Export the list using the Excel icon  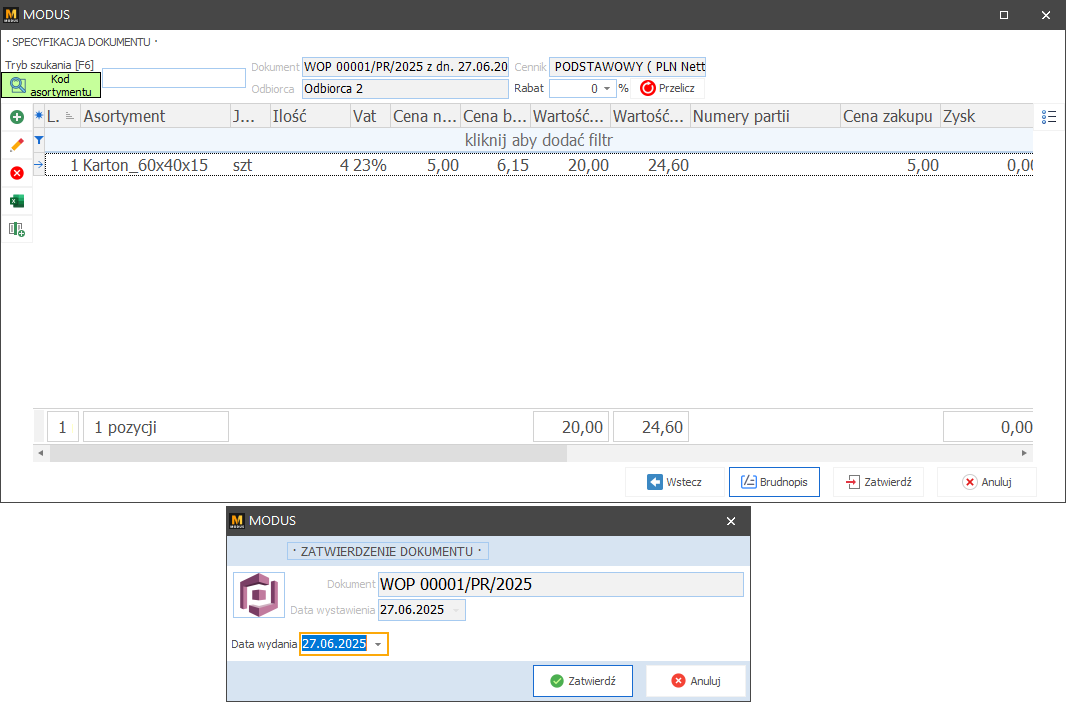pyautogui.click(x=16, y=201)
